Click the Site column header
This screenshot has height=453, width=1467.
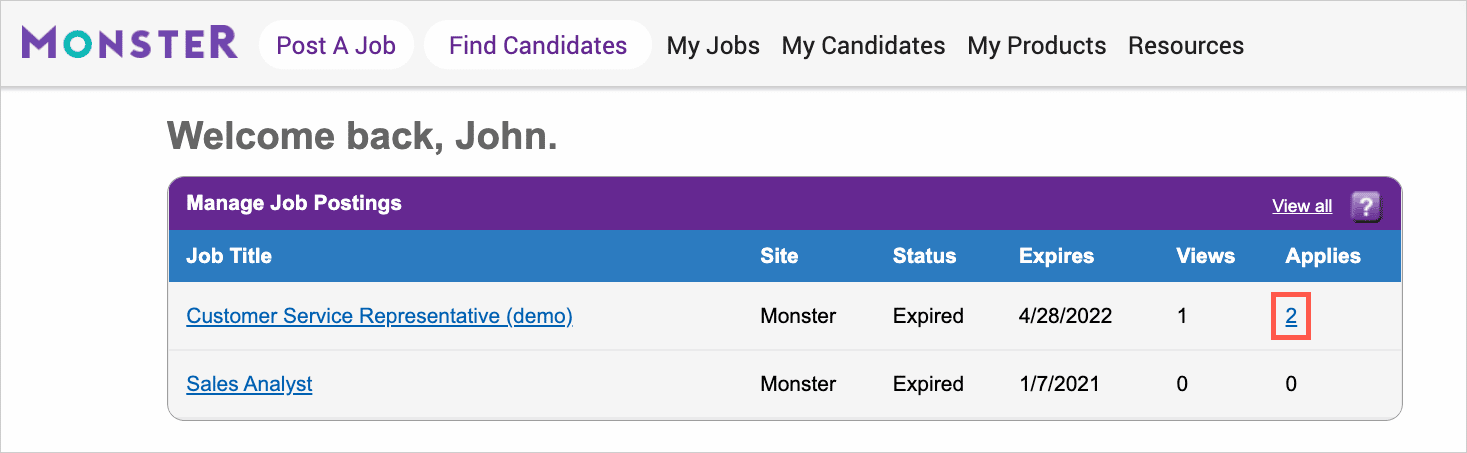(779, 256)
